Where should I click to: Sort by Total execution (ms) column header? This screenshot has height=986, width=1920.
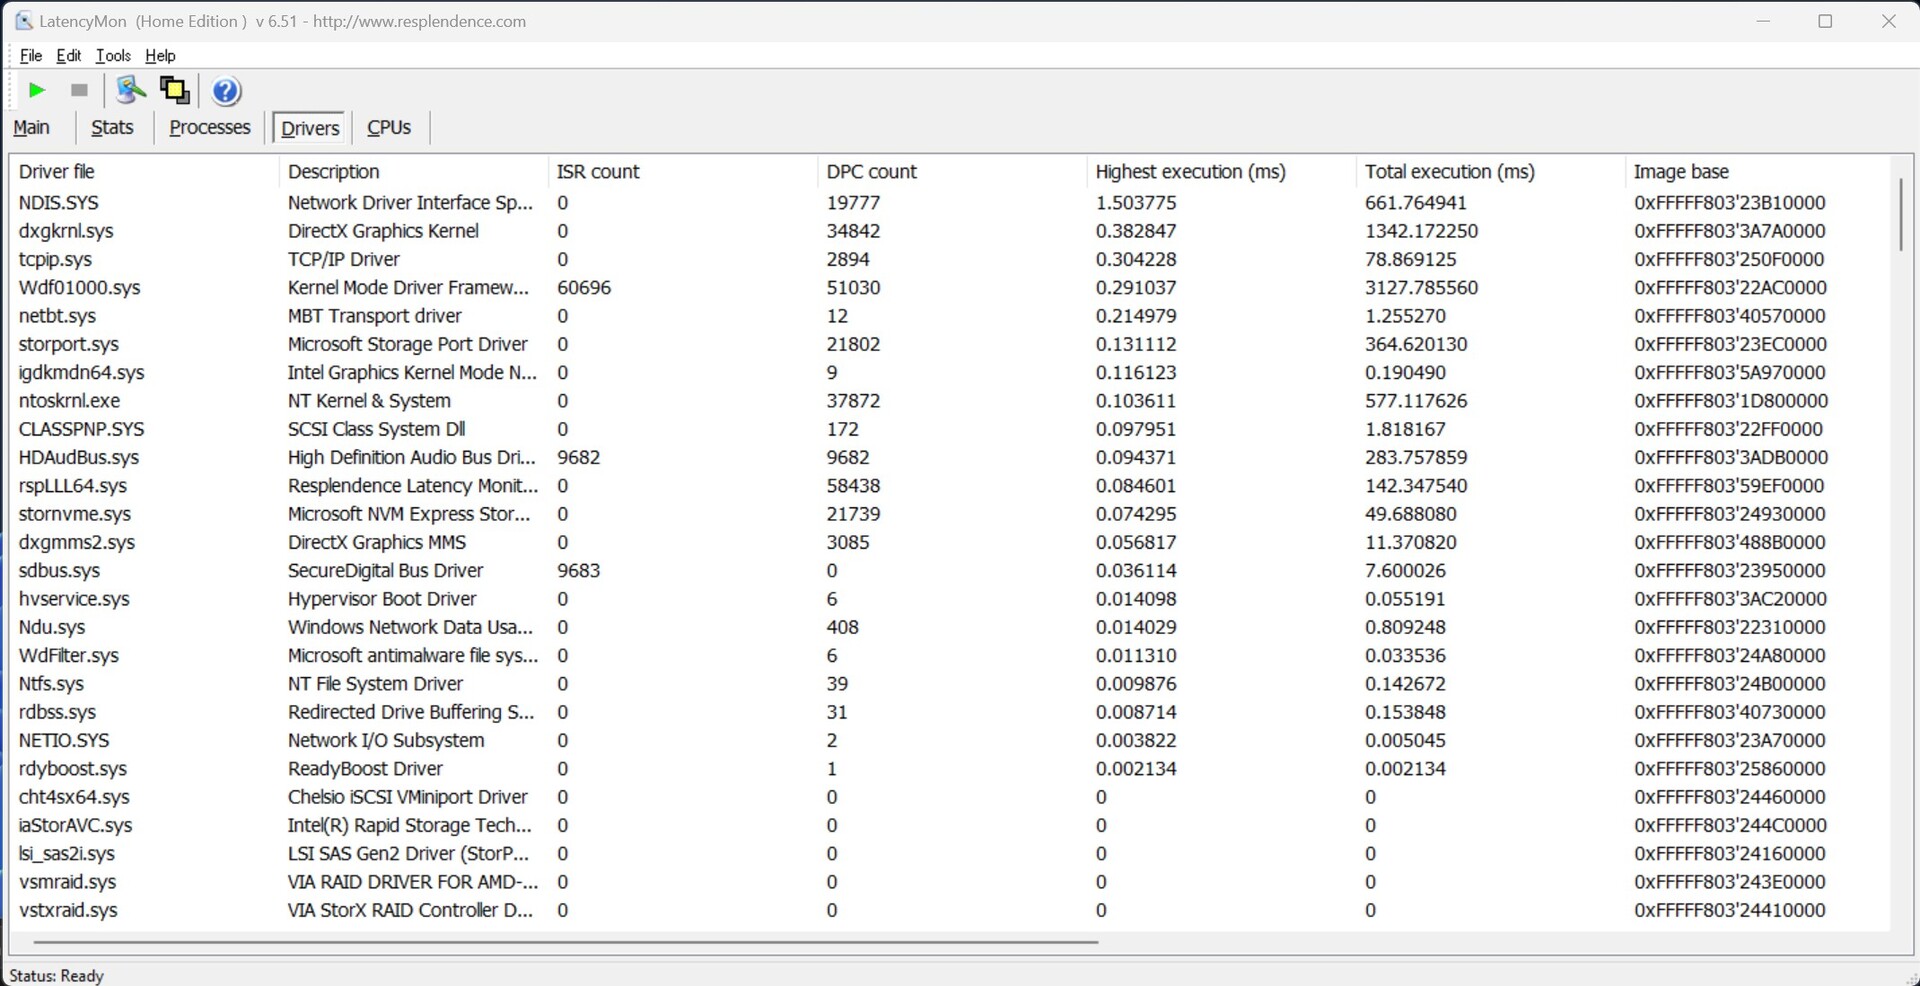[1490, 171]
